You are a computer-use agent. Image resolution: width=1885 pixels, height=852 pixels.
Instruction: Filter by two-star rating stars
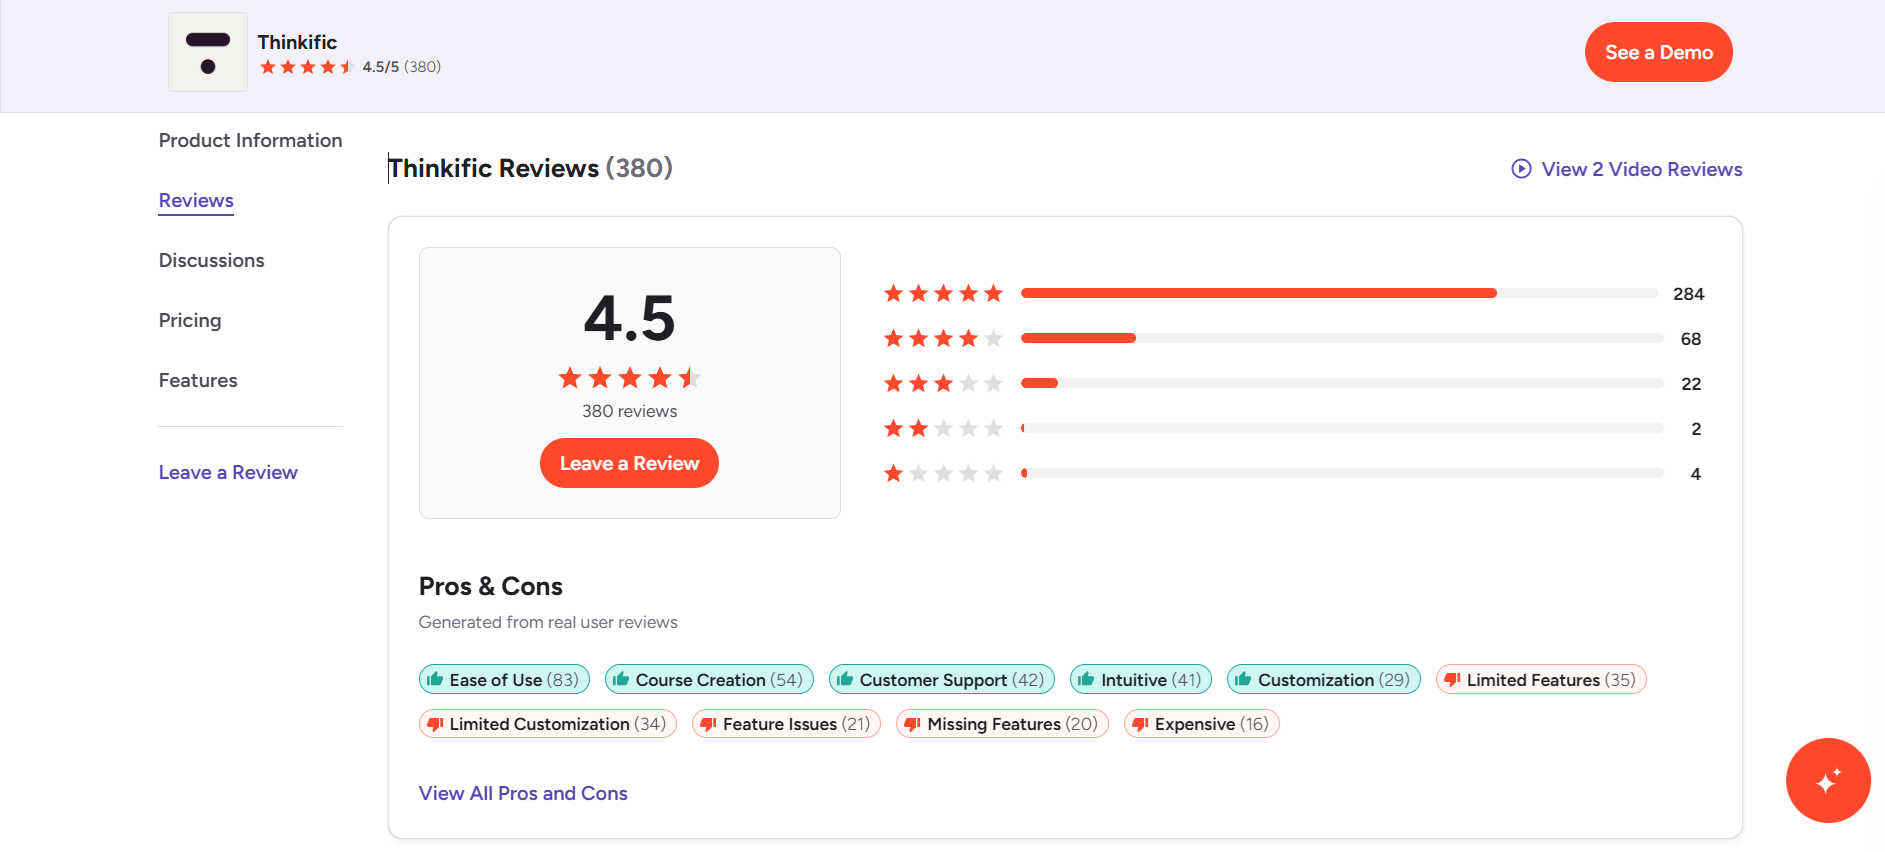[943, 428]
